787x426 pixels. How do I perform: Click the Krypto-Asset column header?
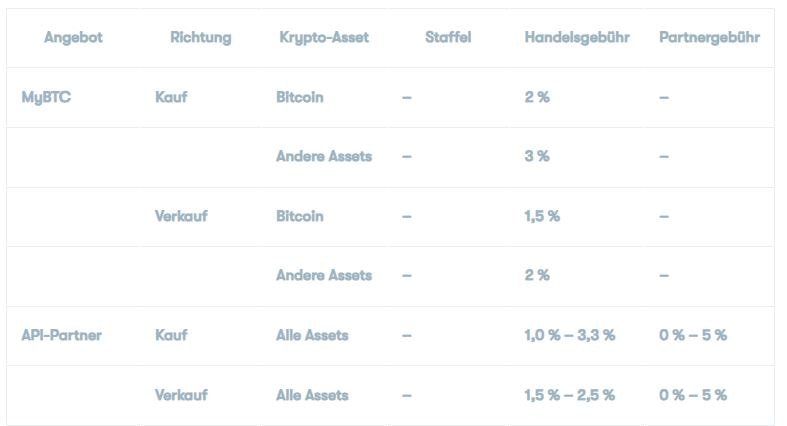(x=324, y=38)
